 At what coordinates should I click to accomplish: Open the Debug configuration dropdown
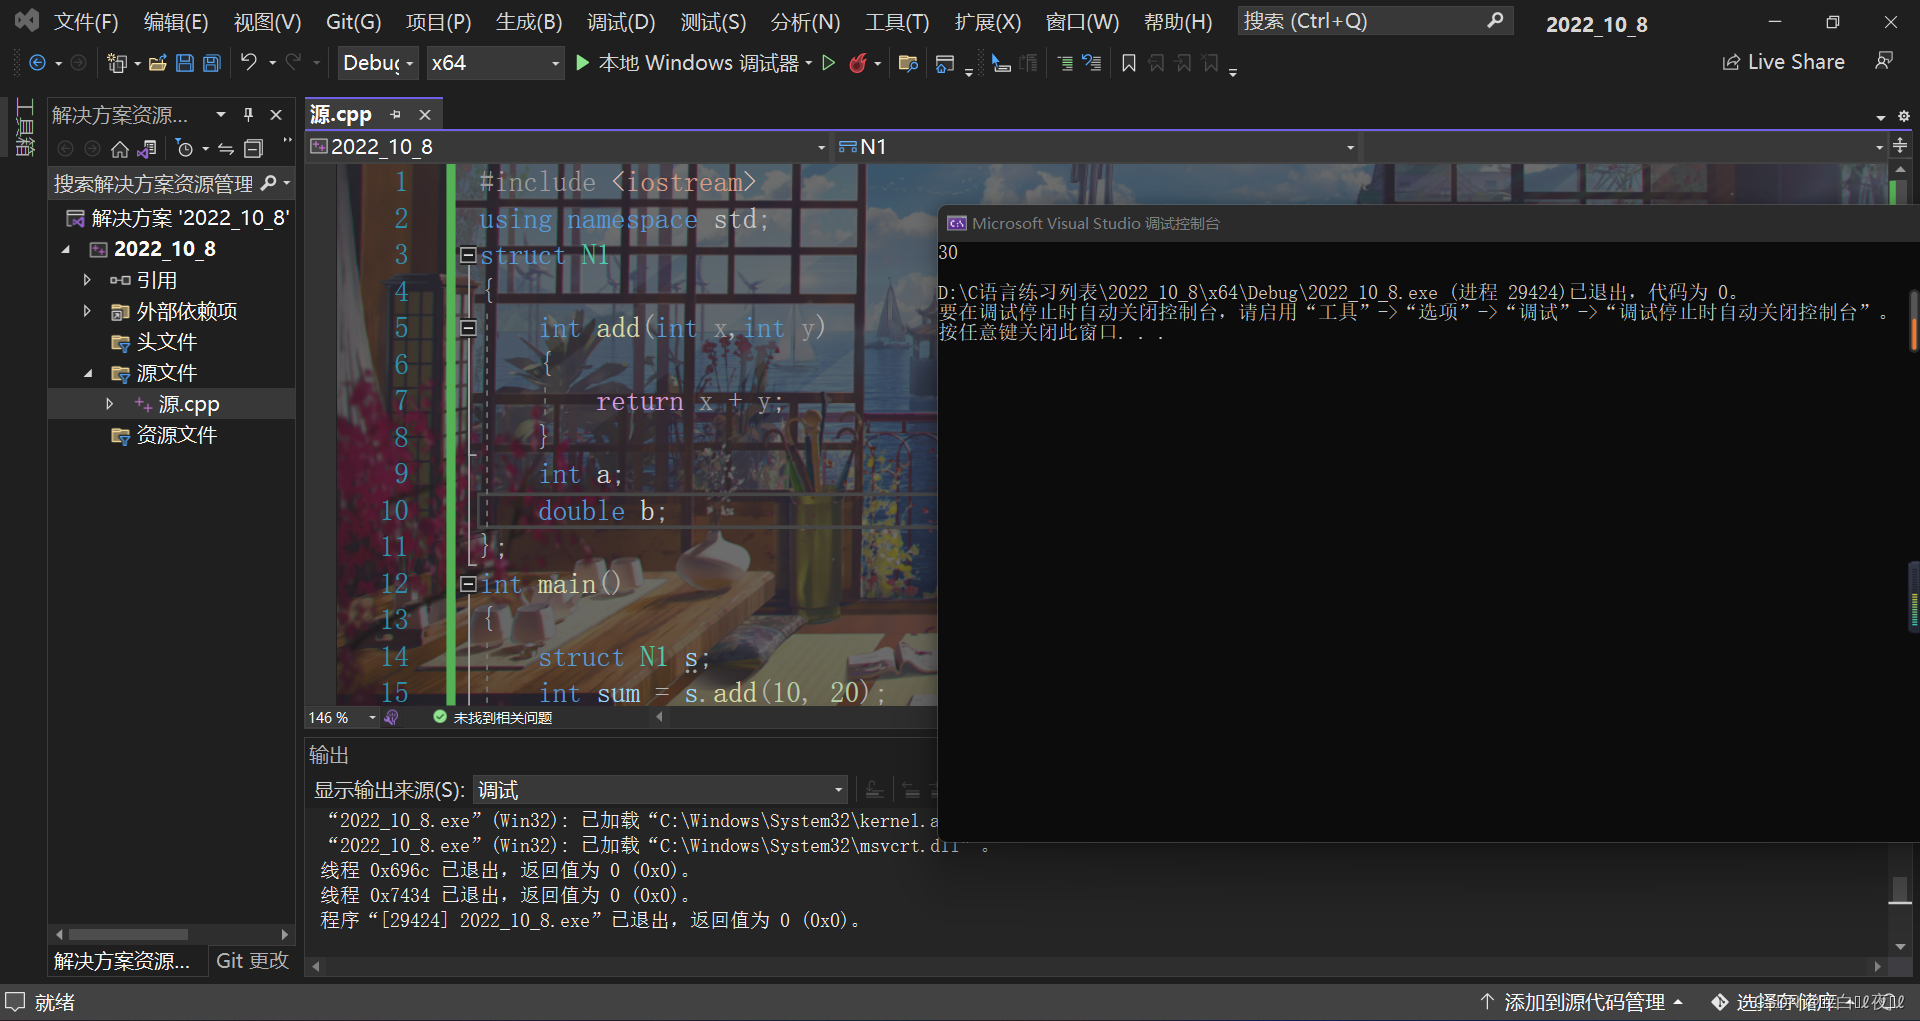378,63
